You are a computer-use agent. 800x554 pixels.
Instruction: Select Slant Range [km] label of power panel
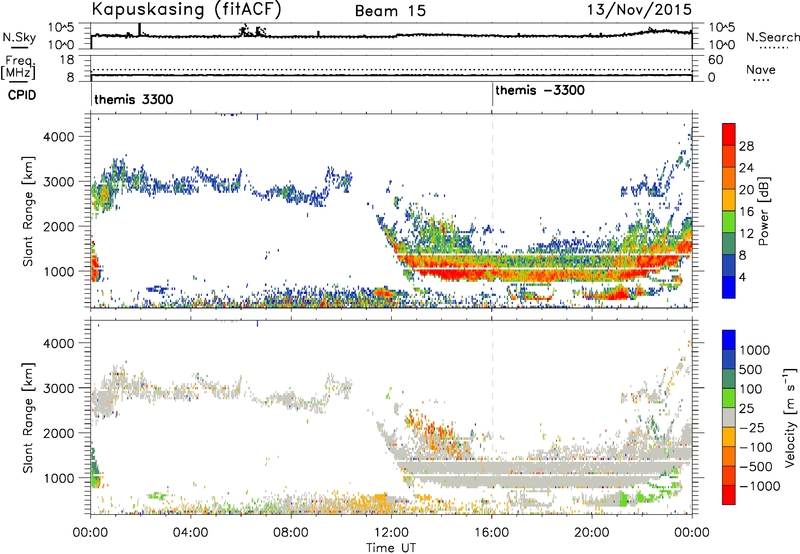[x=28, y=212]
